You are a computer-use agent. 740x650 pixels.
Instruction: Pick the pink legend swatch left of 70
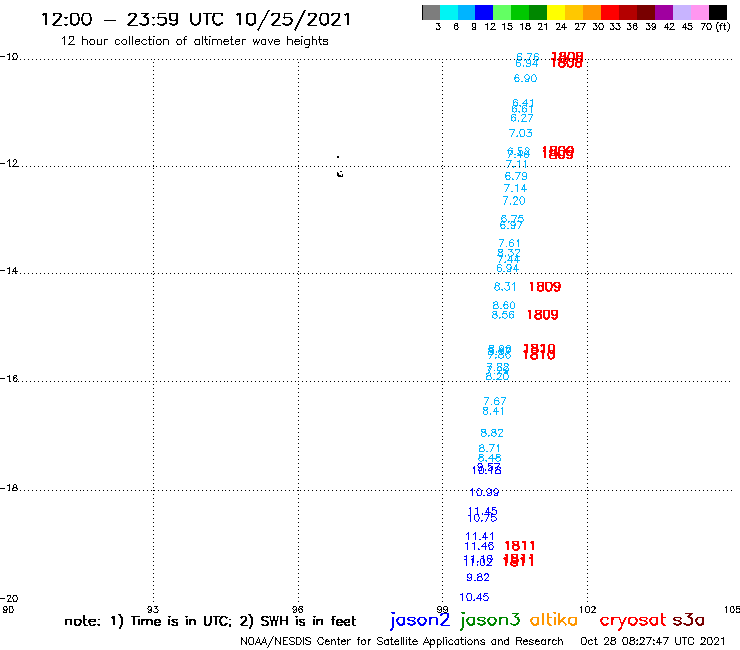coord(699,12)
